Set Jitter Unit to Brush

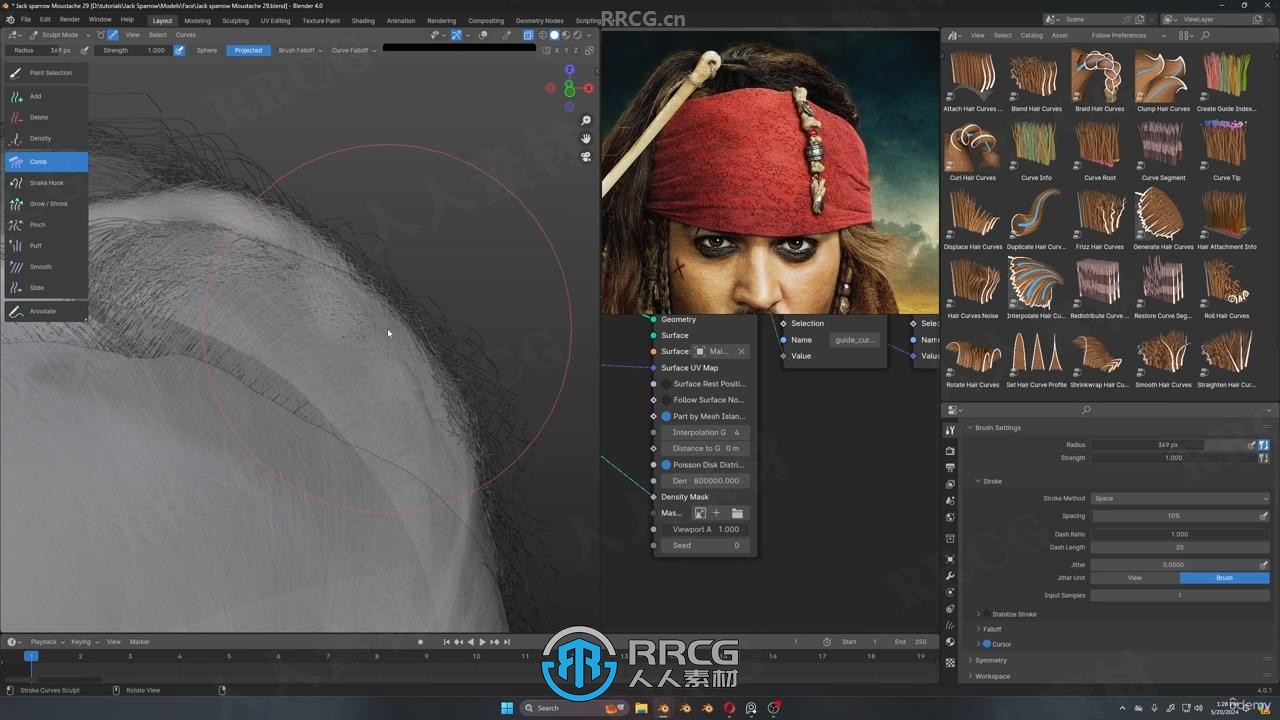click(1225, 578)
